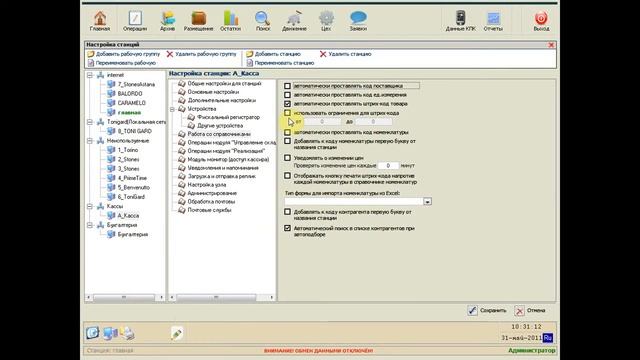Open the Движение toolbar icon
The image size is (640, 360).
pyautogui.click(x=294, y=21)
